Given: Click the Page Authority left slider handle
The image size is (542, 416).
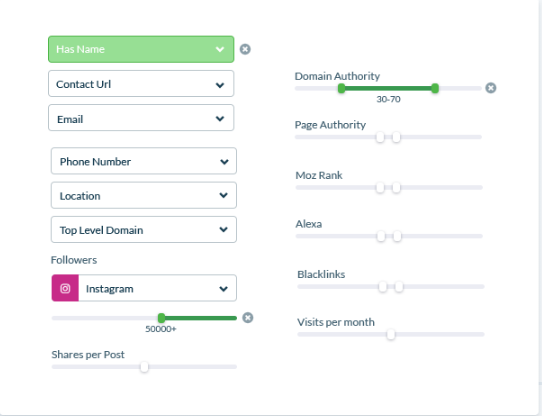Looking at the screenshot, I should [380, 137].
